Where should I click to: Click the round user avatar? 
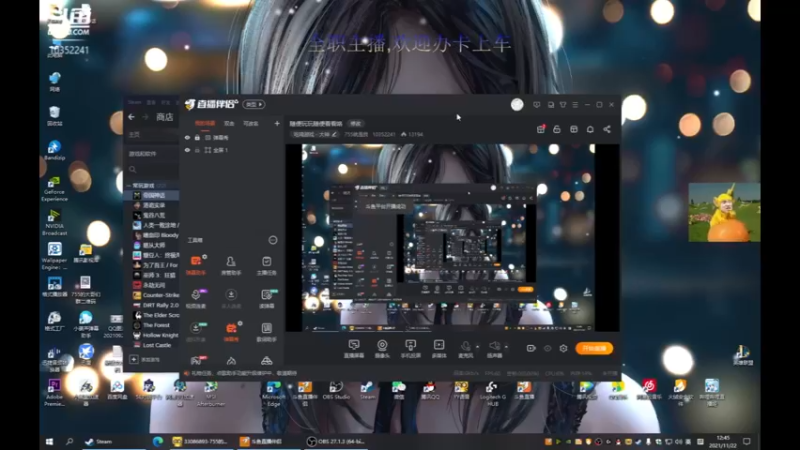pos(517,104)
